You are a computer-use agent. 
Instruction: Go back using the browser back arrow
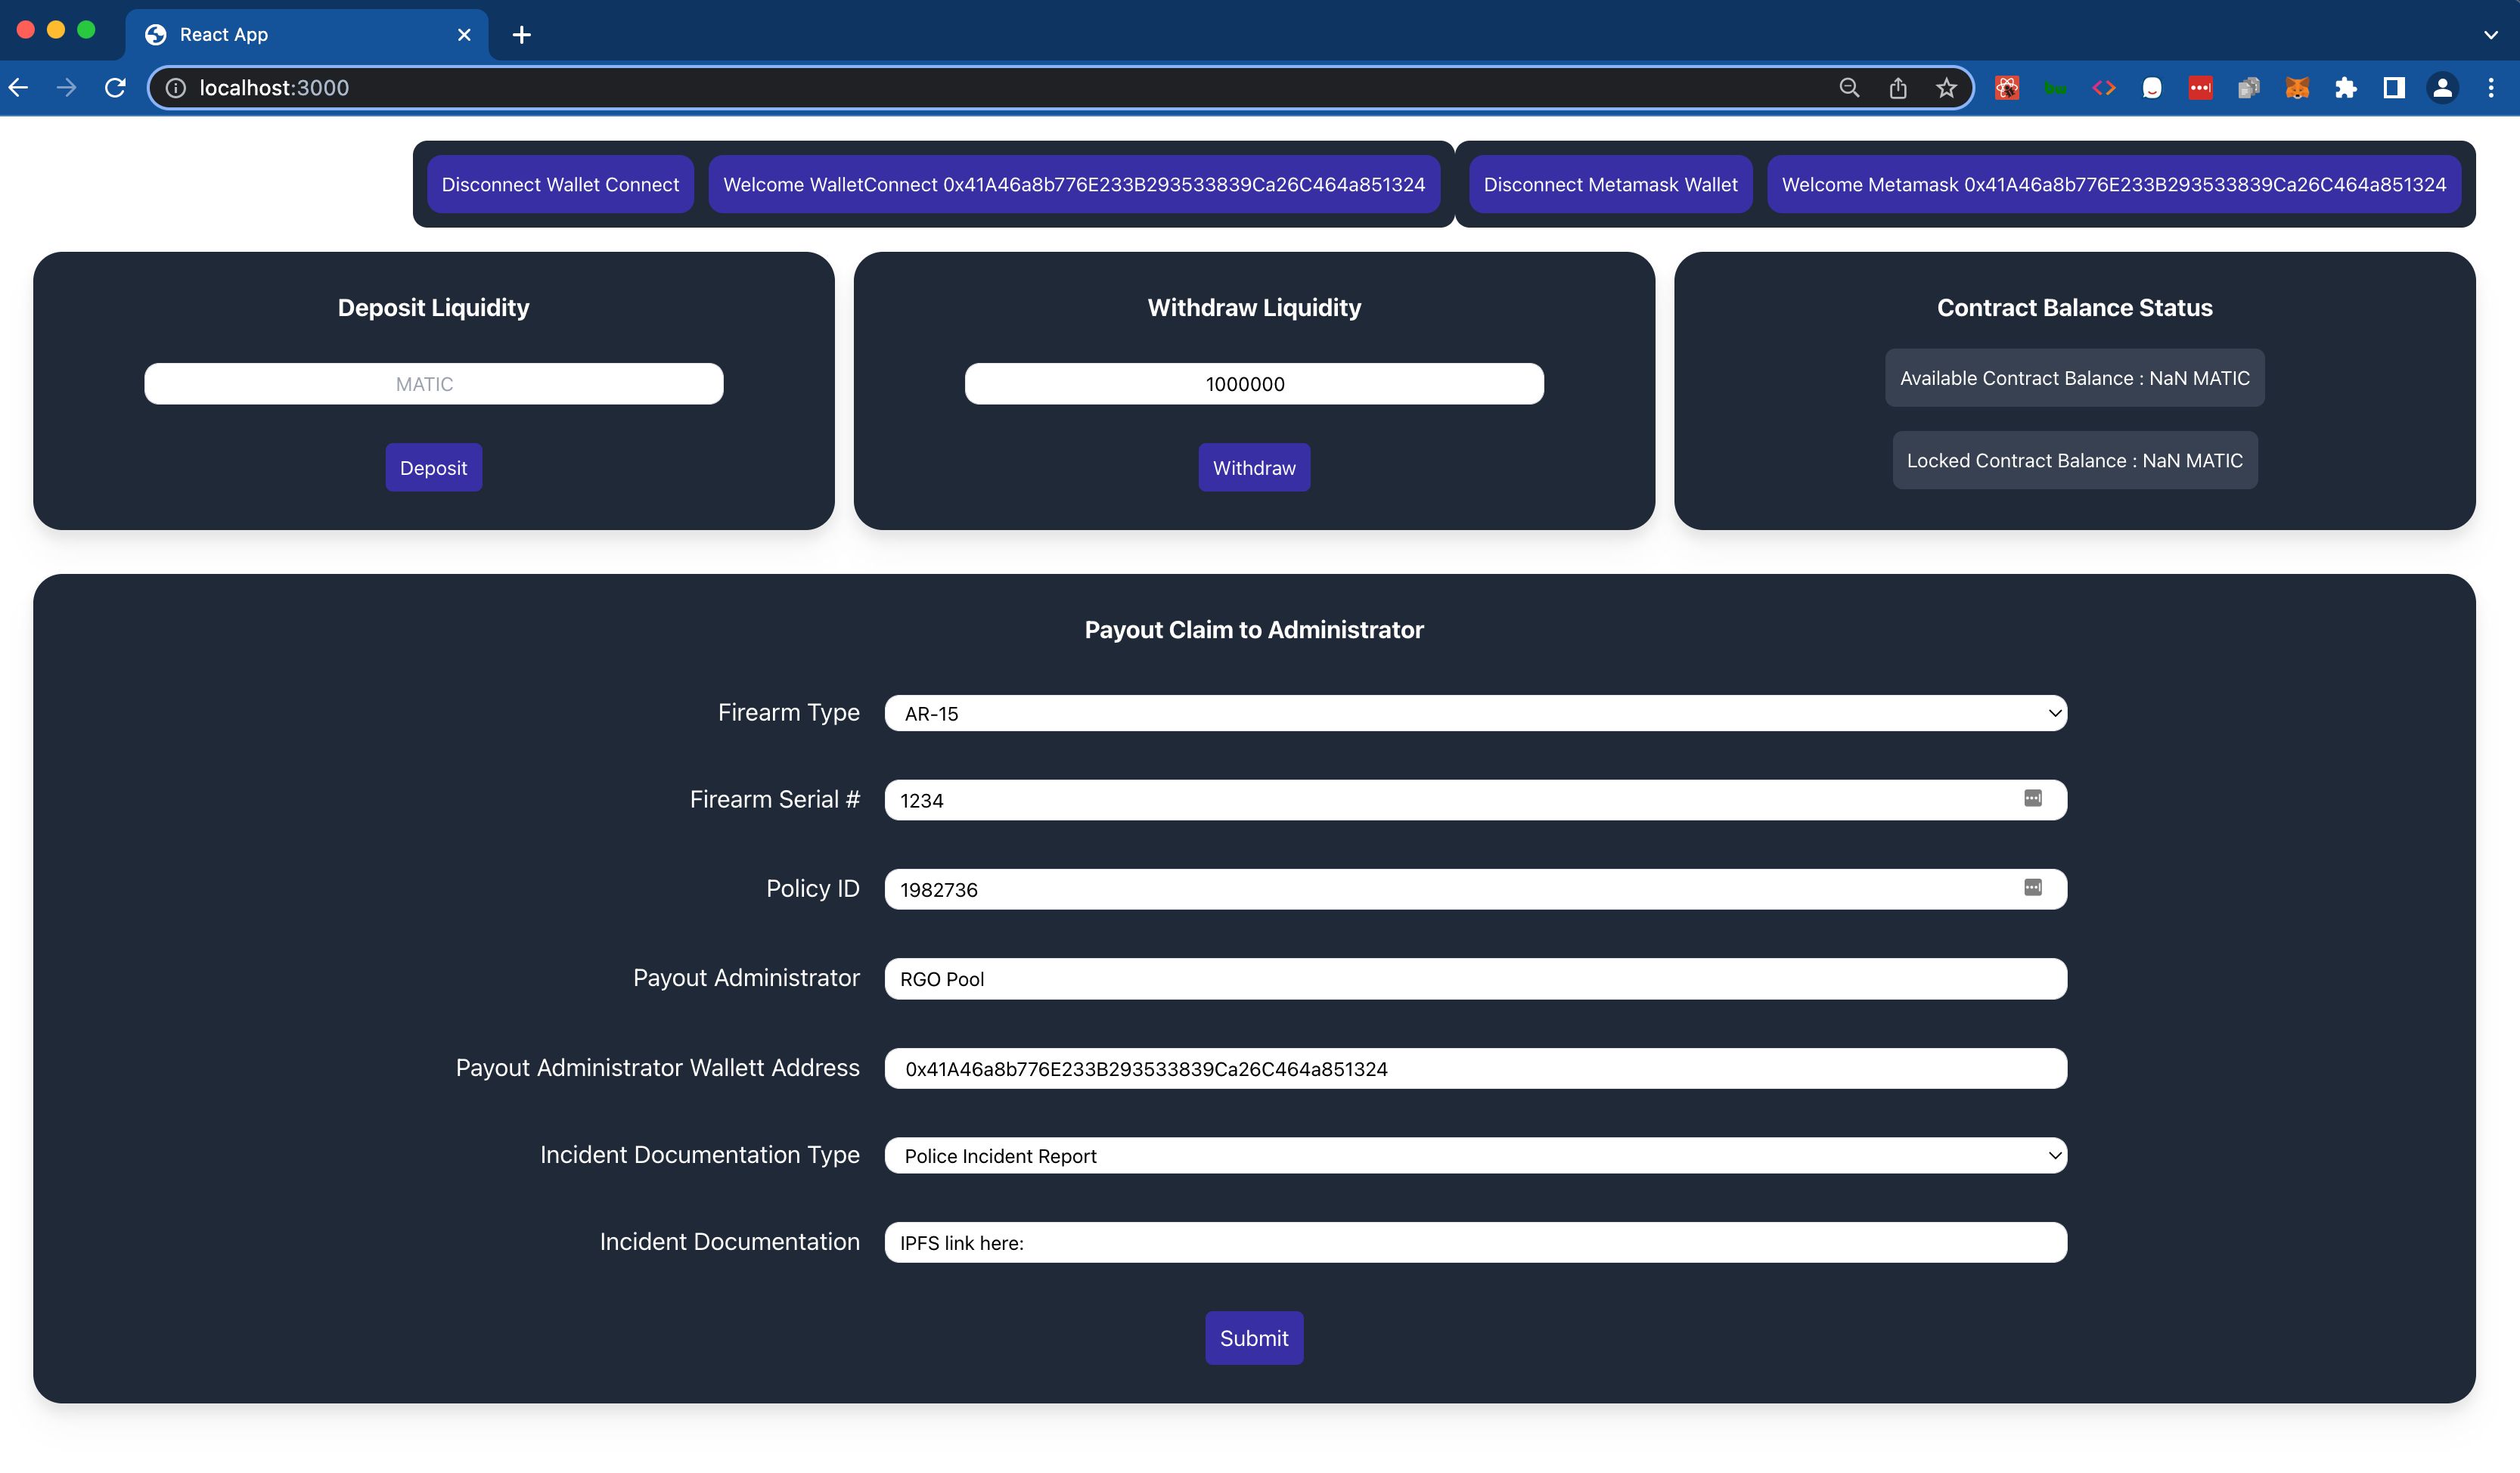click(18, 88)
